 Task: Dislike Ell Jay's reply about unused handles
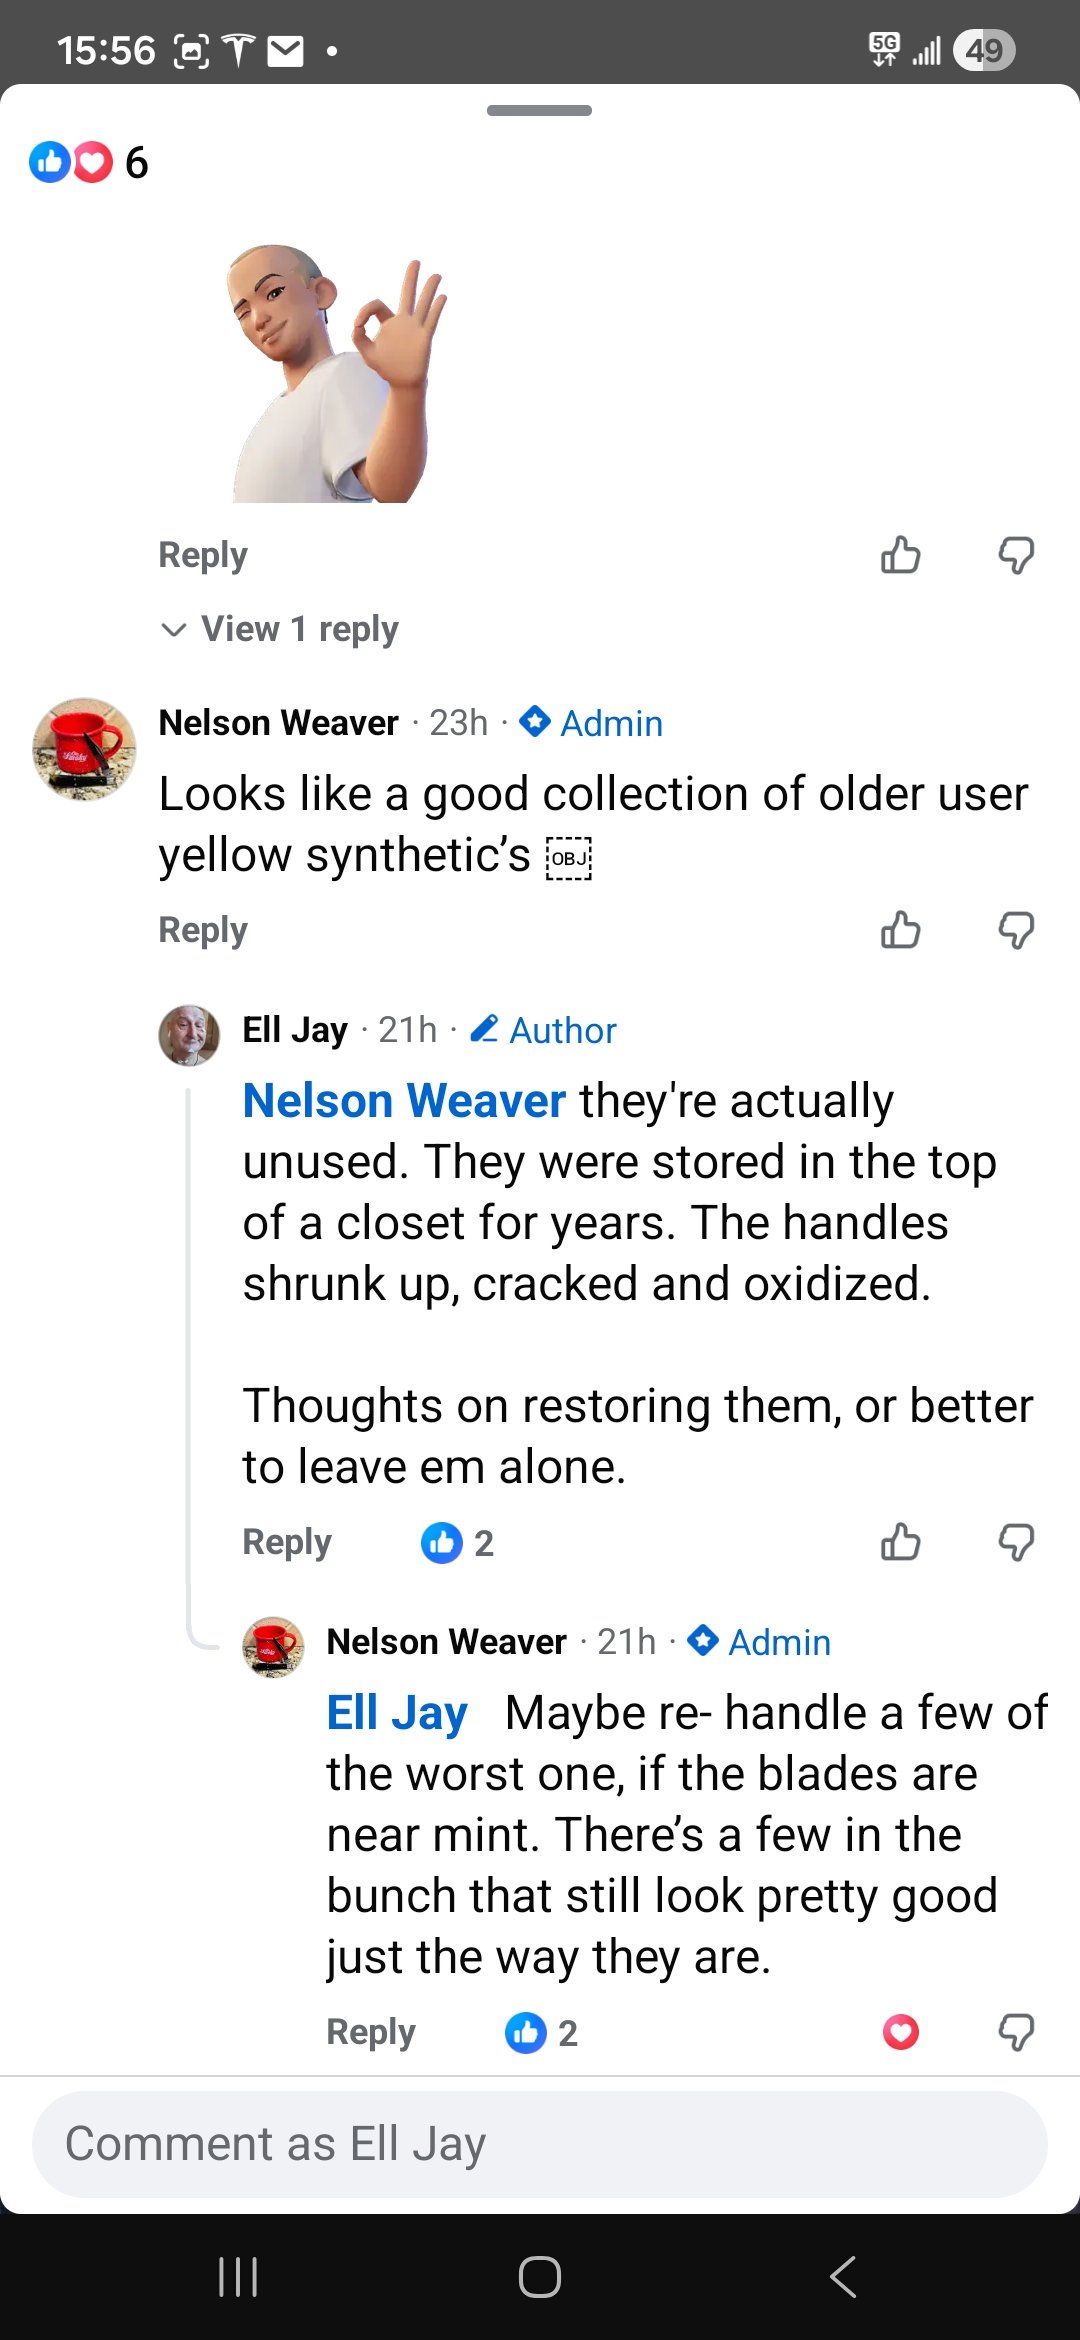coord(1016,1542)
